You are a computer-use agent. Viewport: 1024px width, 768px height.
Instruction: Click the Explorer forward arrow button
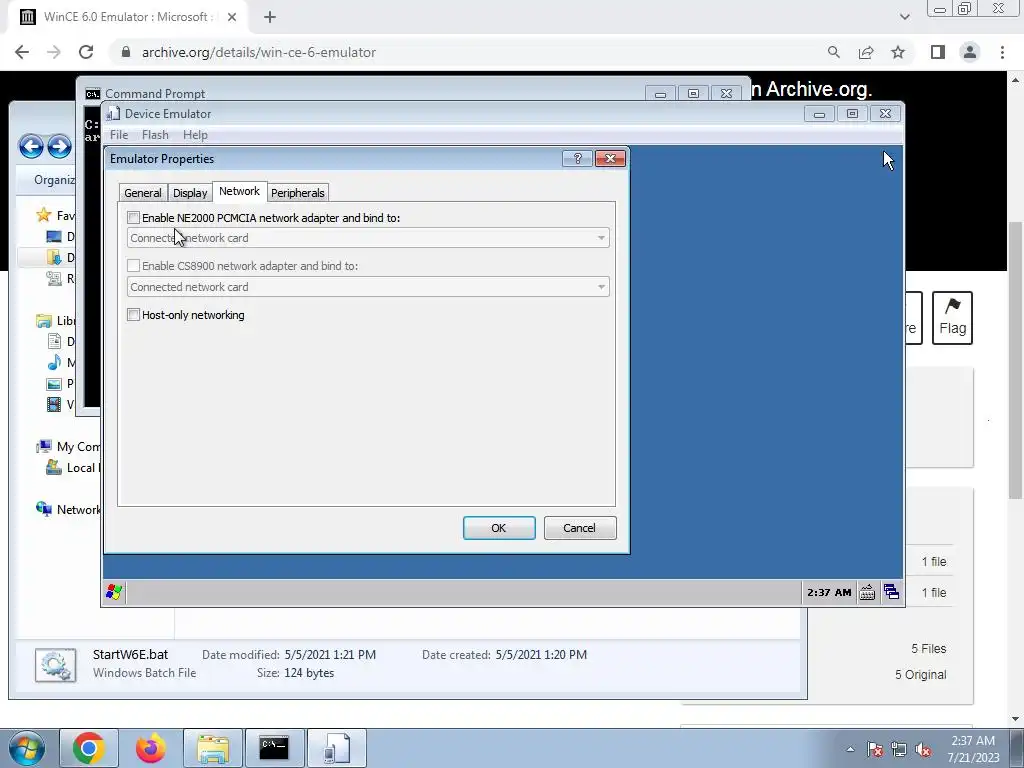point(59,146)
